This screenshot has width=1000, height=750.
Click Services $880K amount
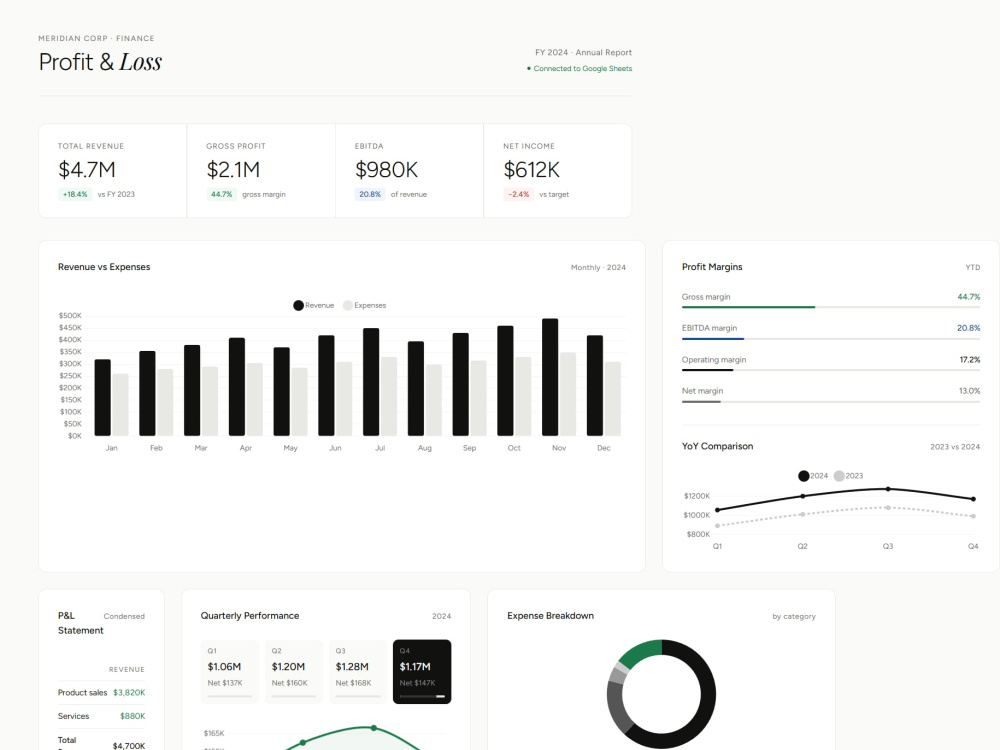(133, 716)
